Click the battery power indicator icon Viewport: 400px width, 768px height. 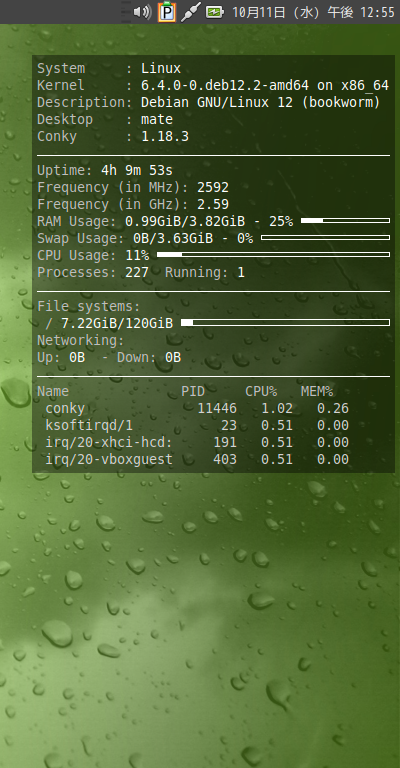point(214,12)
